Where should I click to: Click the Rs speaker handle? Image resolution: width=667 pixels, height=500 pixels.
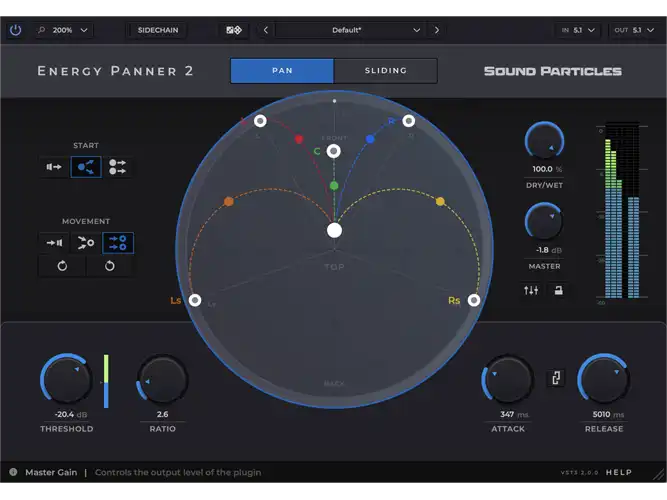(474, 300)
